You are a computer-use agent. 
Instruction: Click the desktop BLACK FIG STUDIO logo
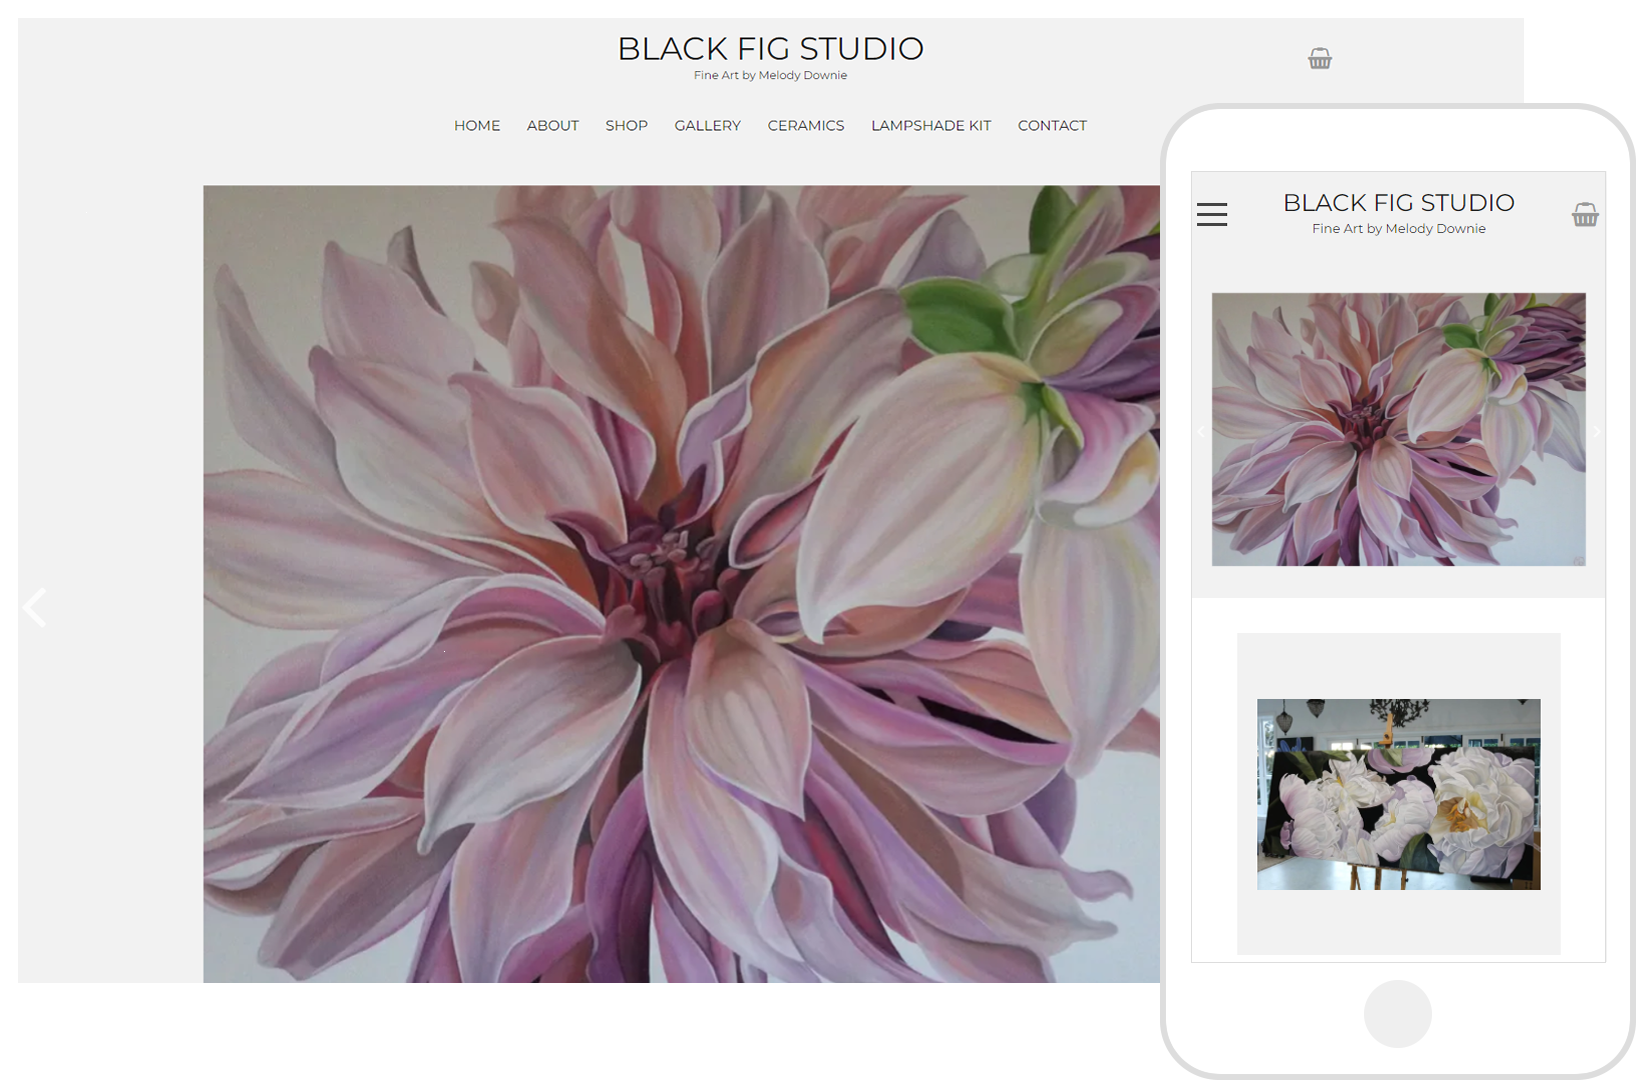coord(770,49)
